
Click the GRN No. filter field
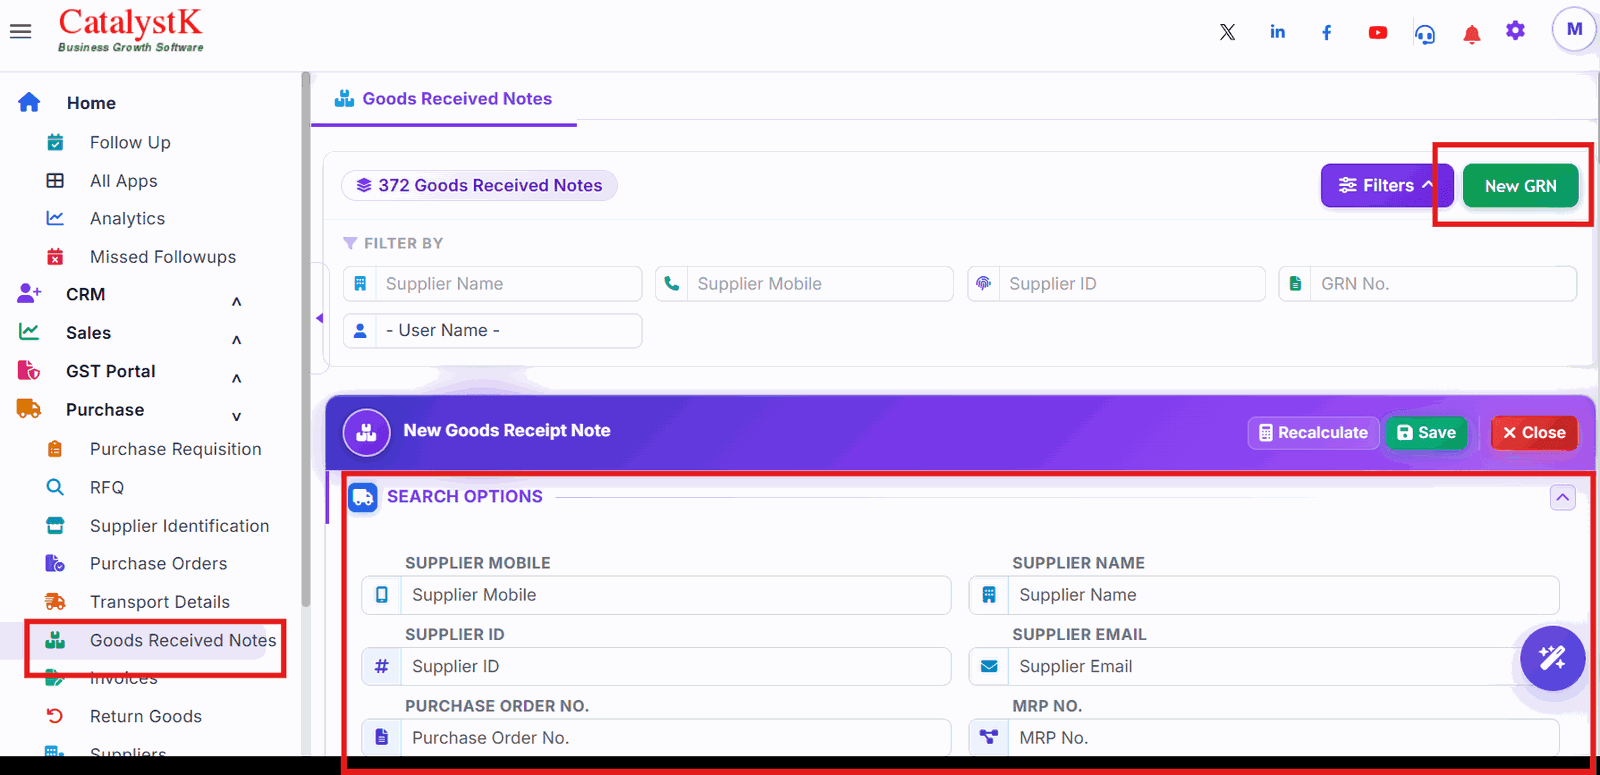coord(1427,284)
